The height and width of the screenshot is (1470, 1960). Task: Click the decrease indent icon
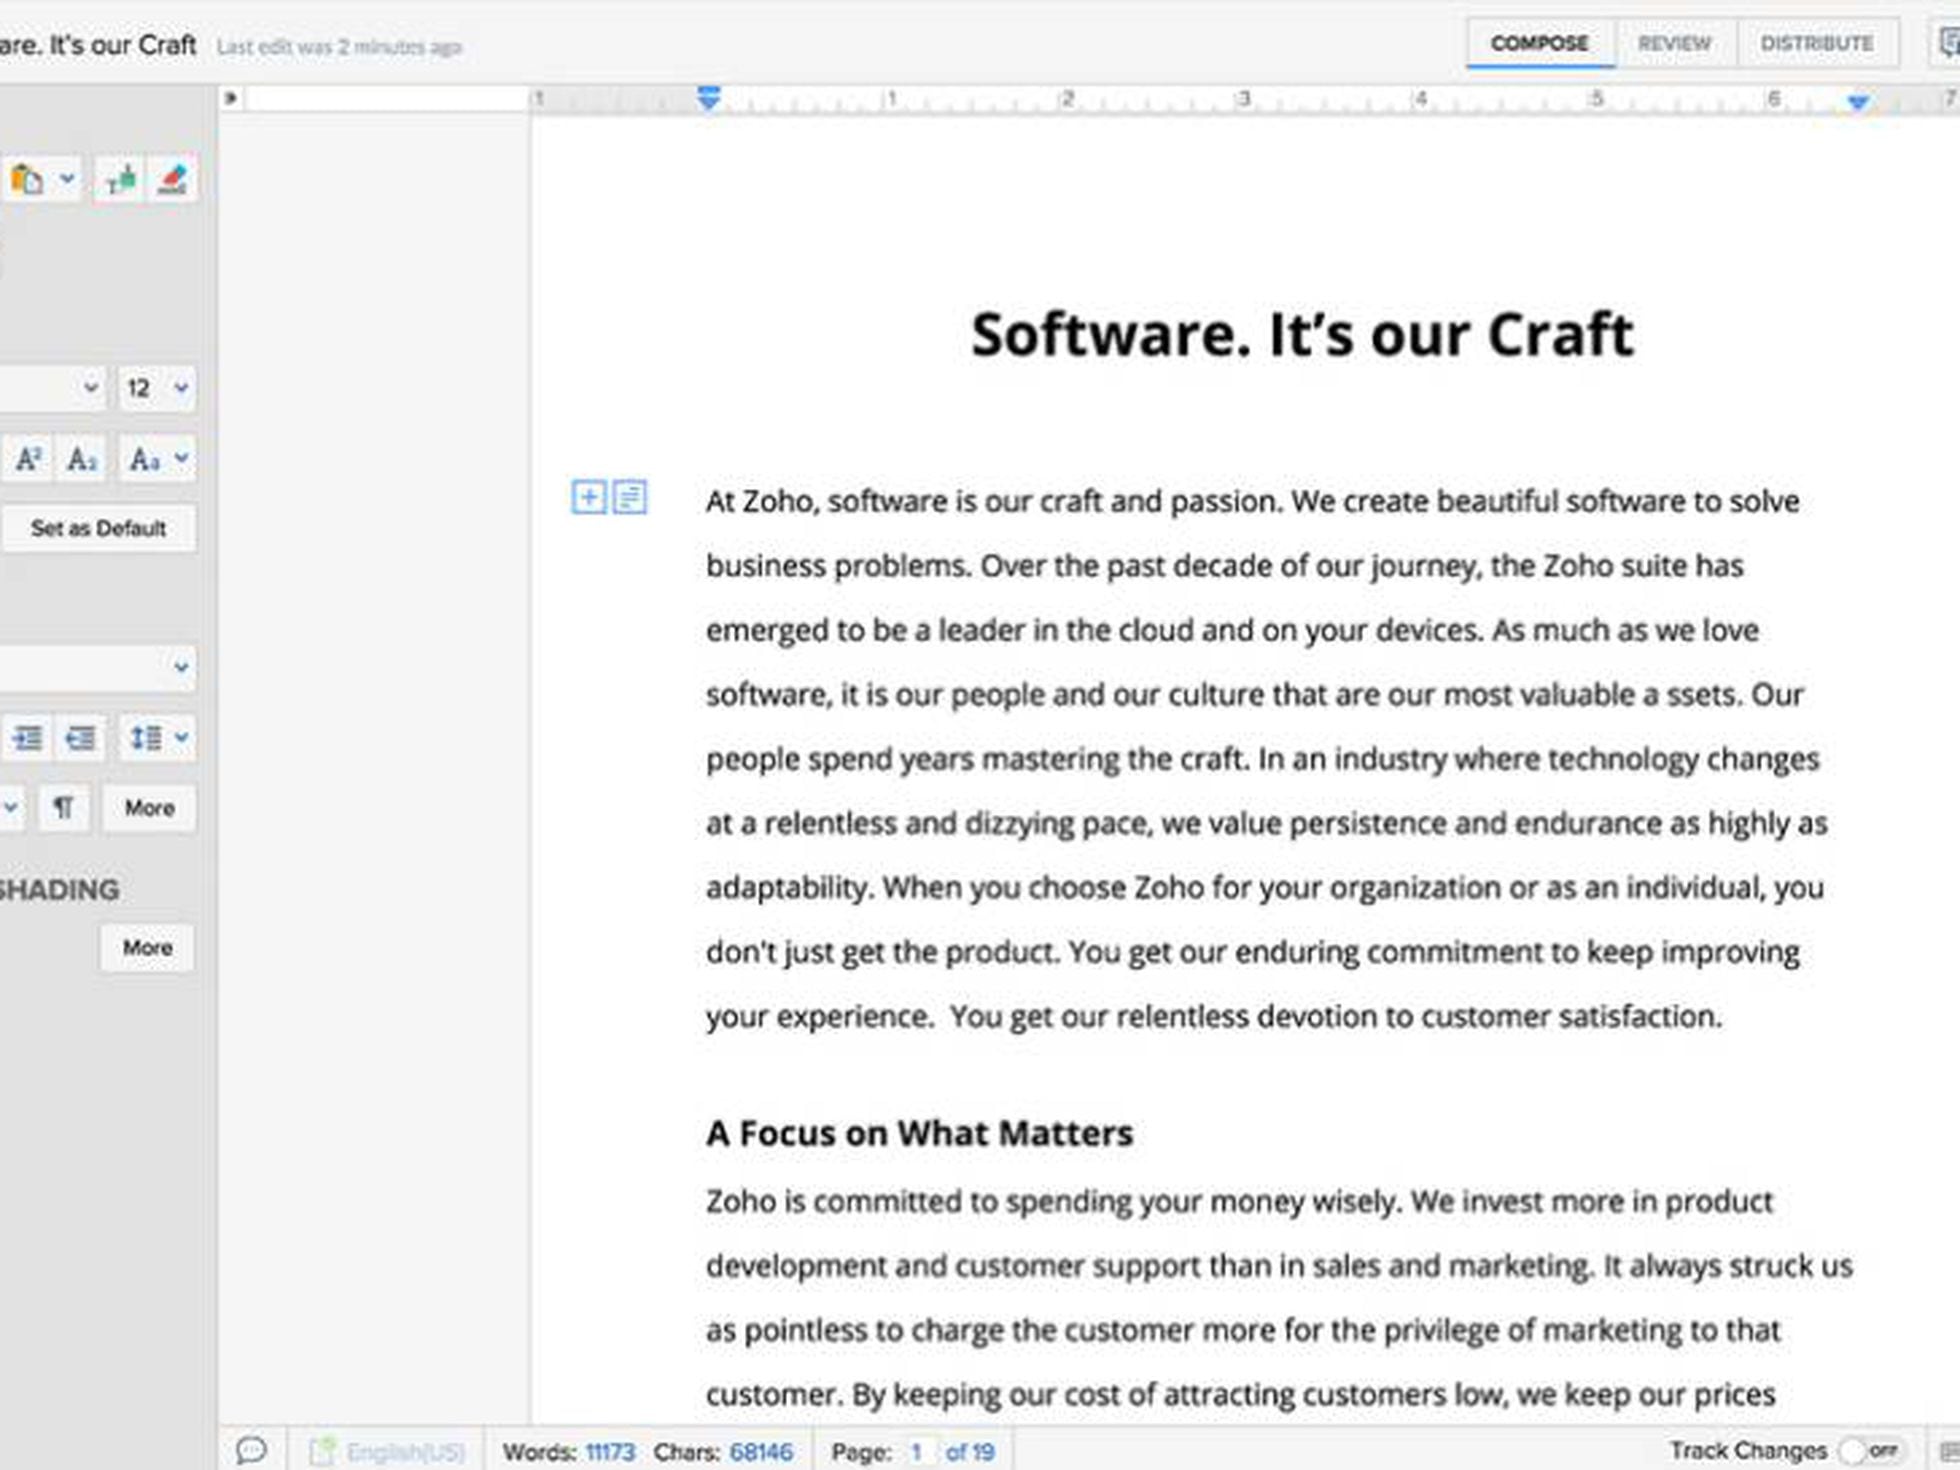[80, 738]
